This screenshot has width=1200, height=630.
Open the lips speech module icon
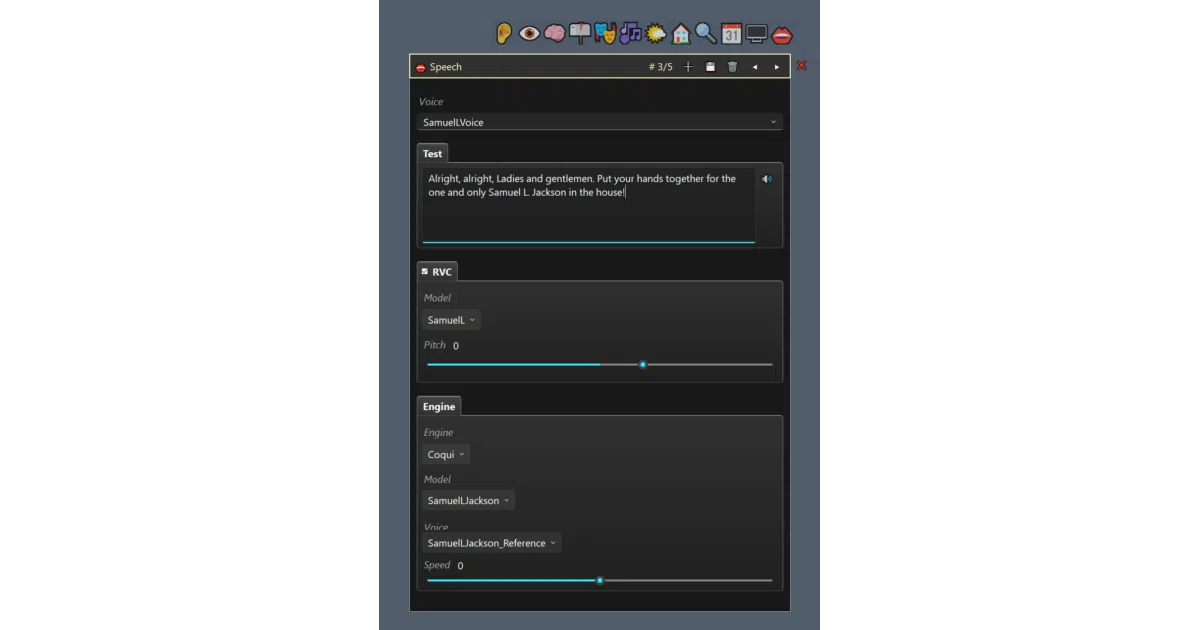(x=782, y=34)
